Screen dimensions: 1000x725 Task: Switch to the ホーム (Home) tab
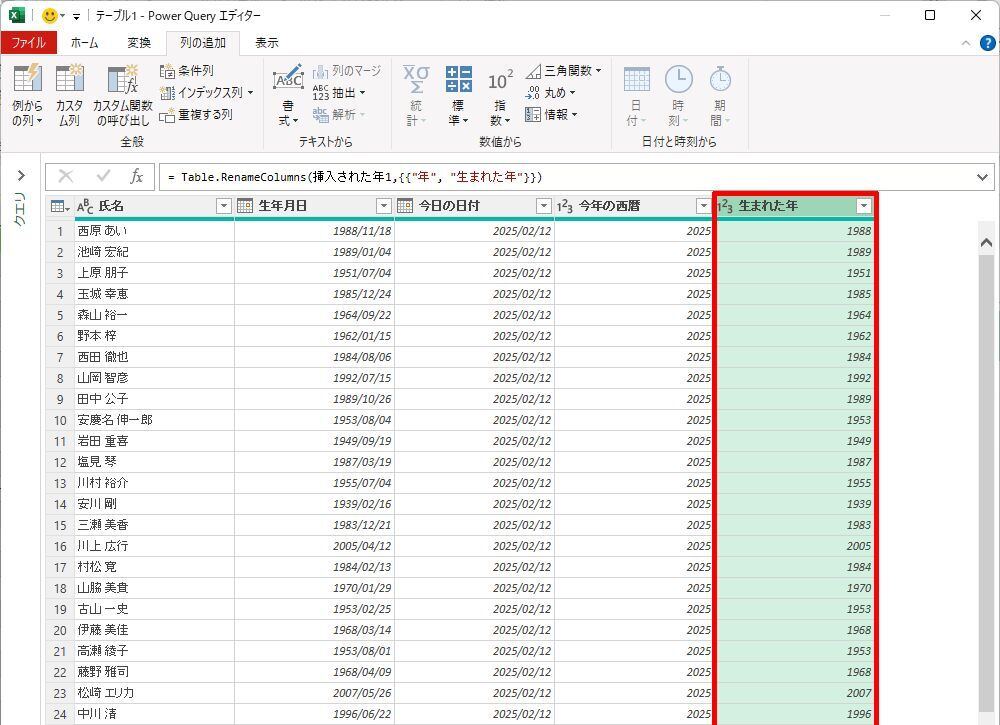(x=84, y=43)
